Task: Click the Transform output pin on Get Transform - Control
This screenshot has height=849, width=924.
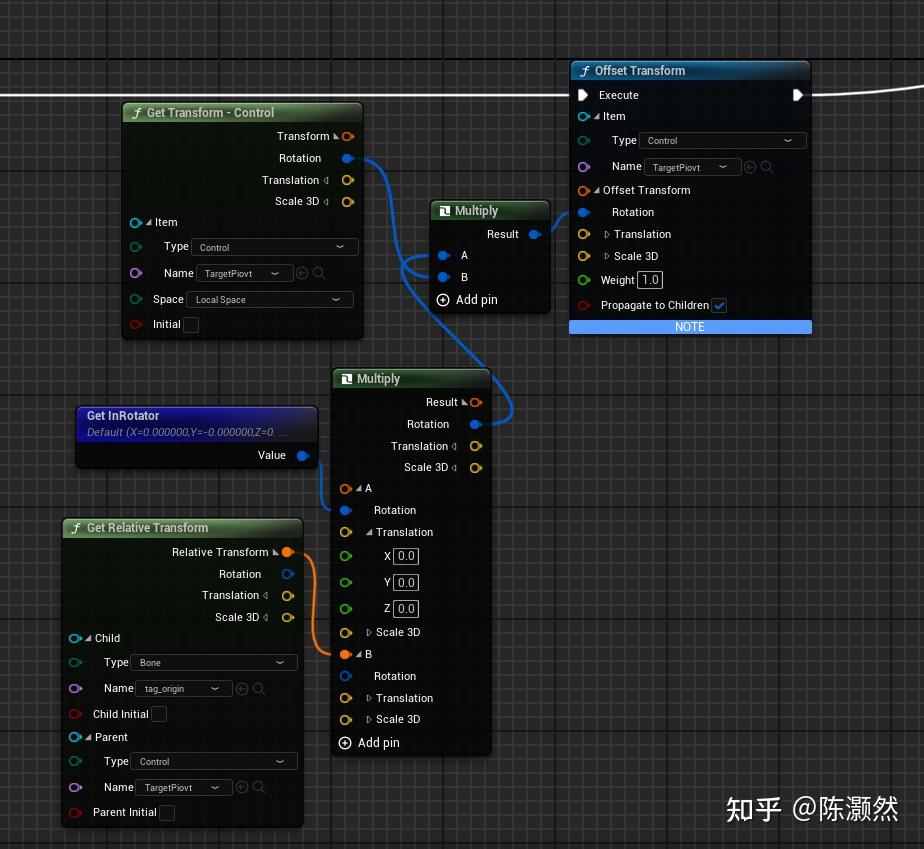Action: click(347, 136)
